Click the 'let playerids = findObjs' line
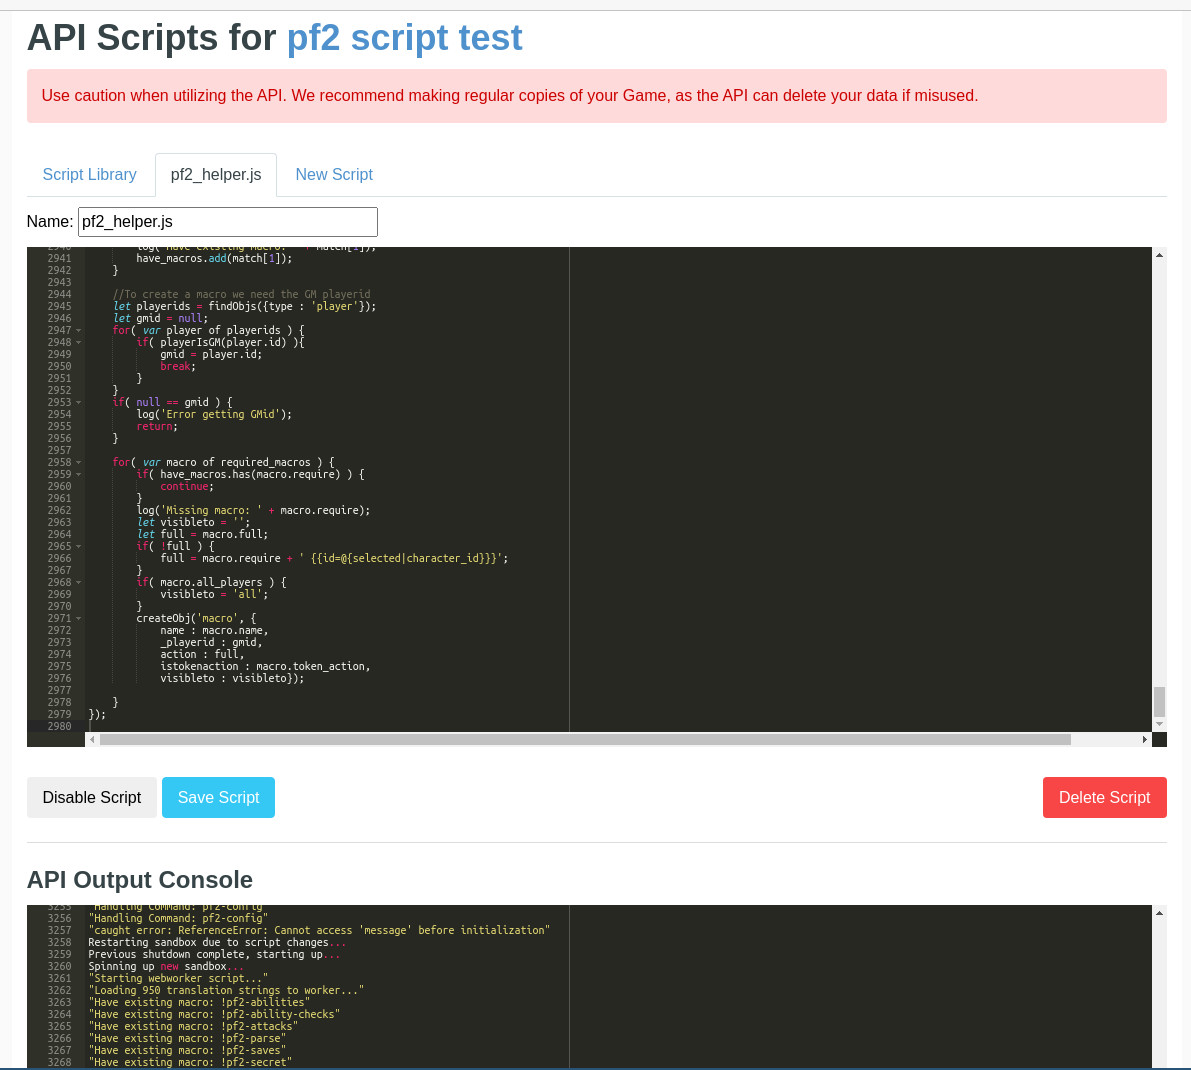1191x1070 pixels. [x=245, y=307]
